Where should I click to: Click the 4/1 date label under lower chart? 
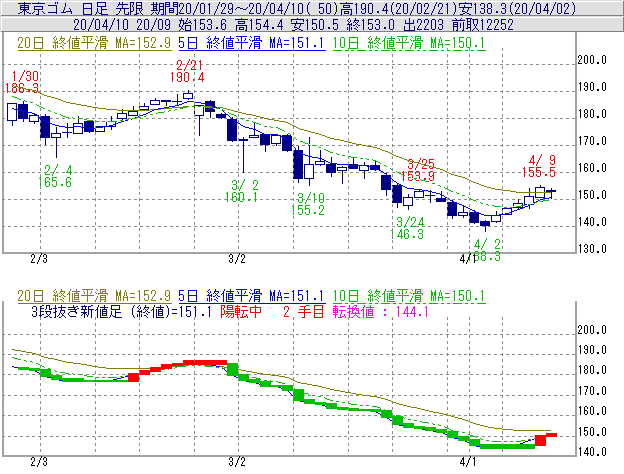pyautogui.click(x=468, y=462)
